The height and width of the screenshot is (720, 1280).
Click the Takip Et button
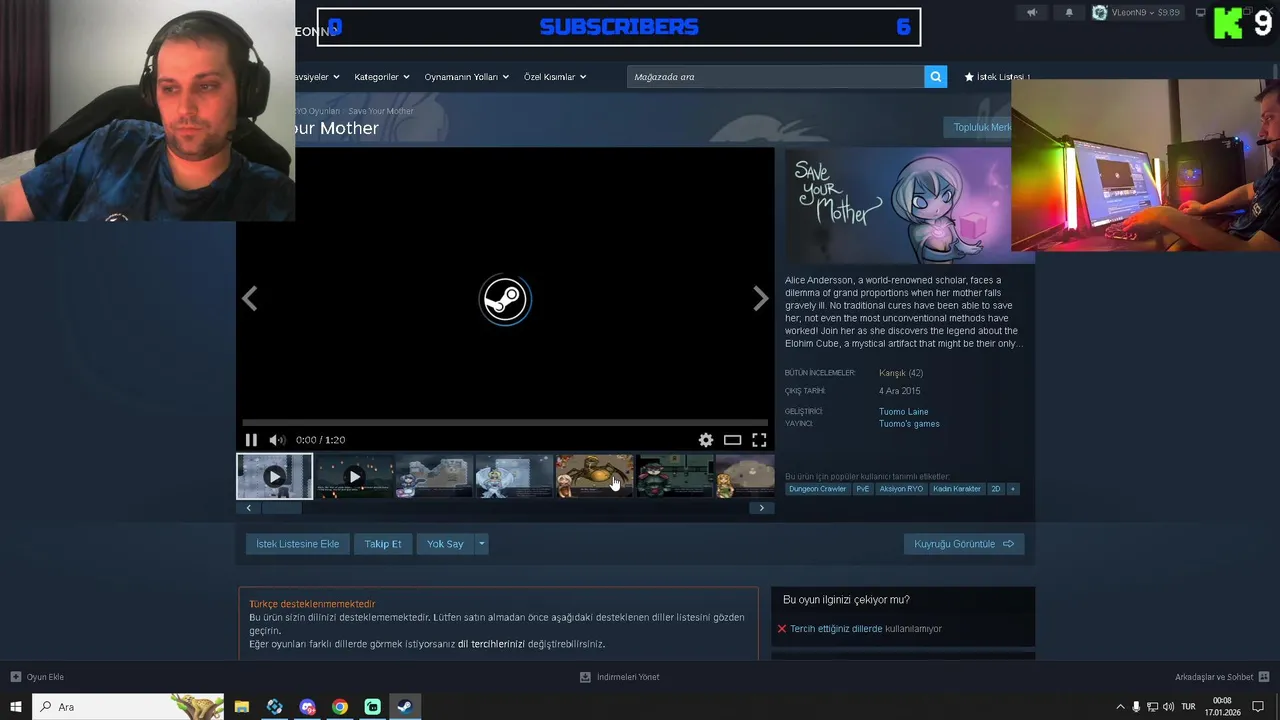[383, 544]
